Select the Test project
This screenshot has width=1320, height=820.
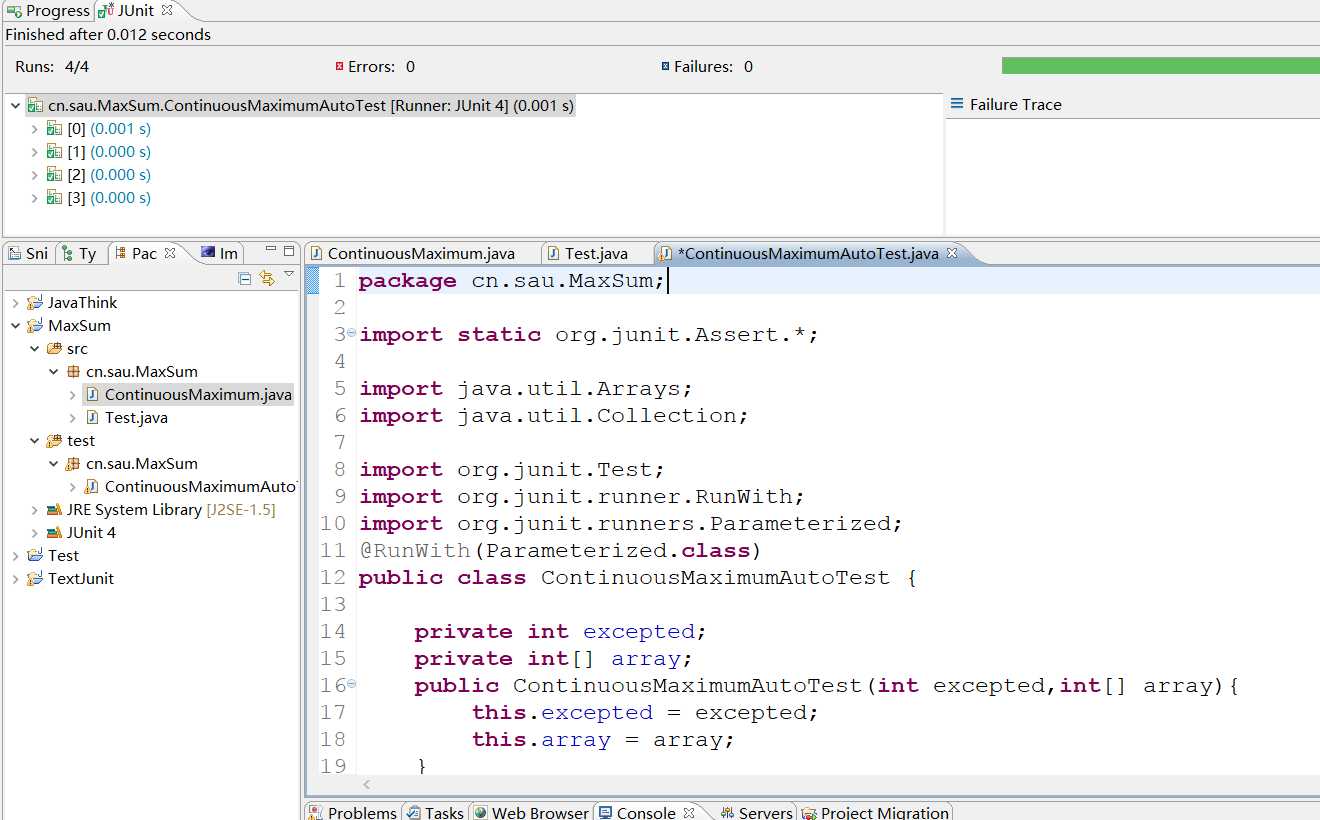(63, 555)
